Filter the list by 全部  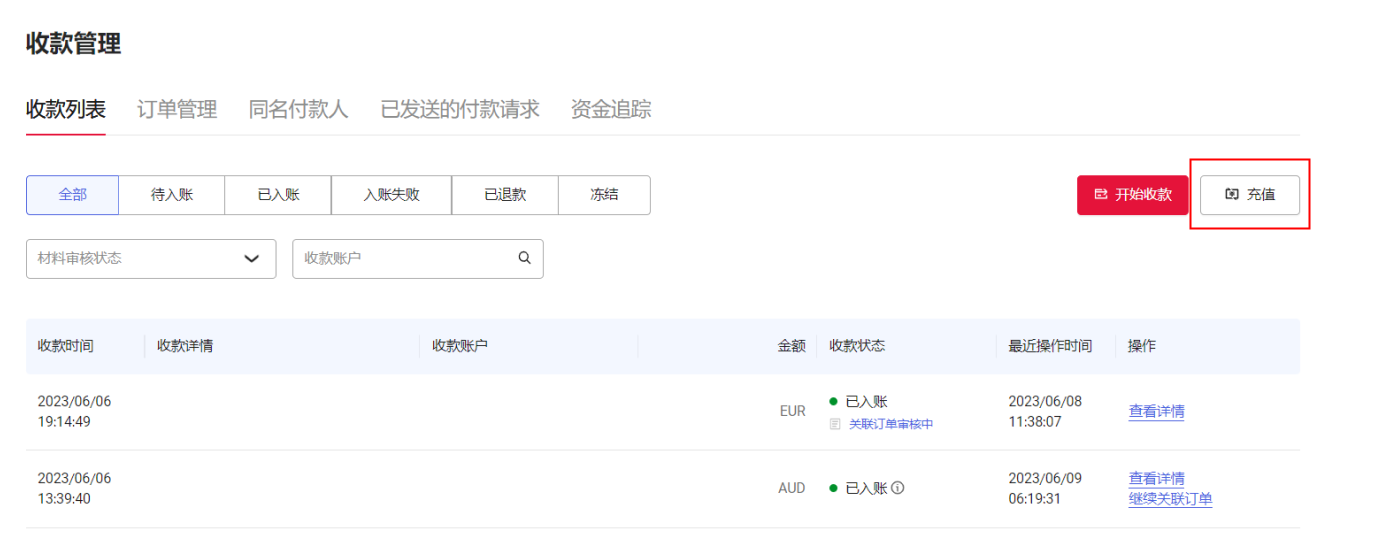tap(72, 195)
